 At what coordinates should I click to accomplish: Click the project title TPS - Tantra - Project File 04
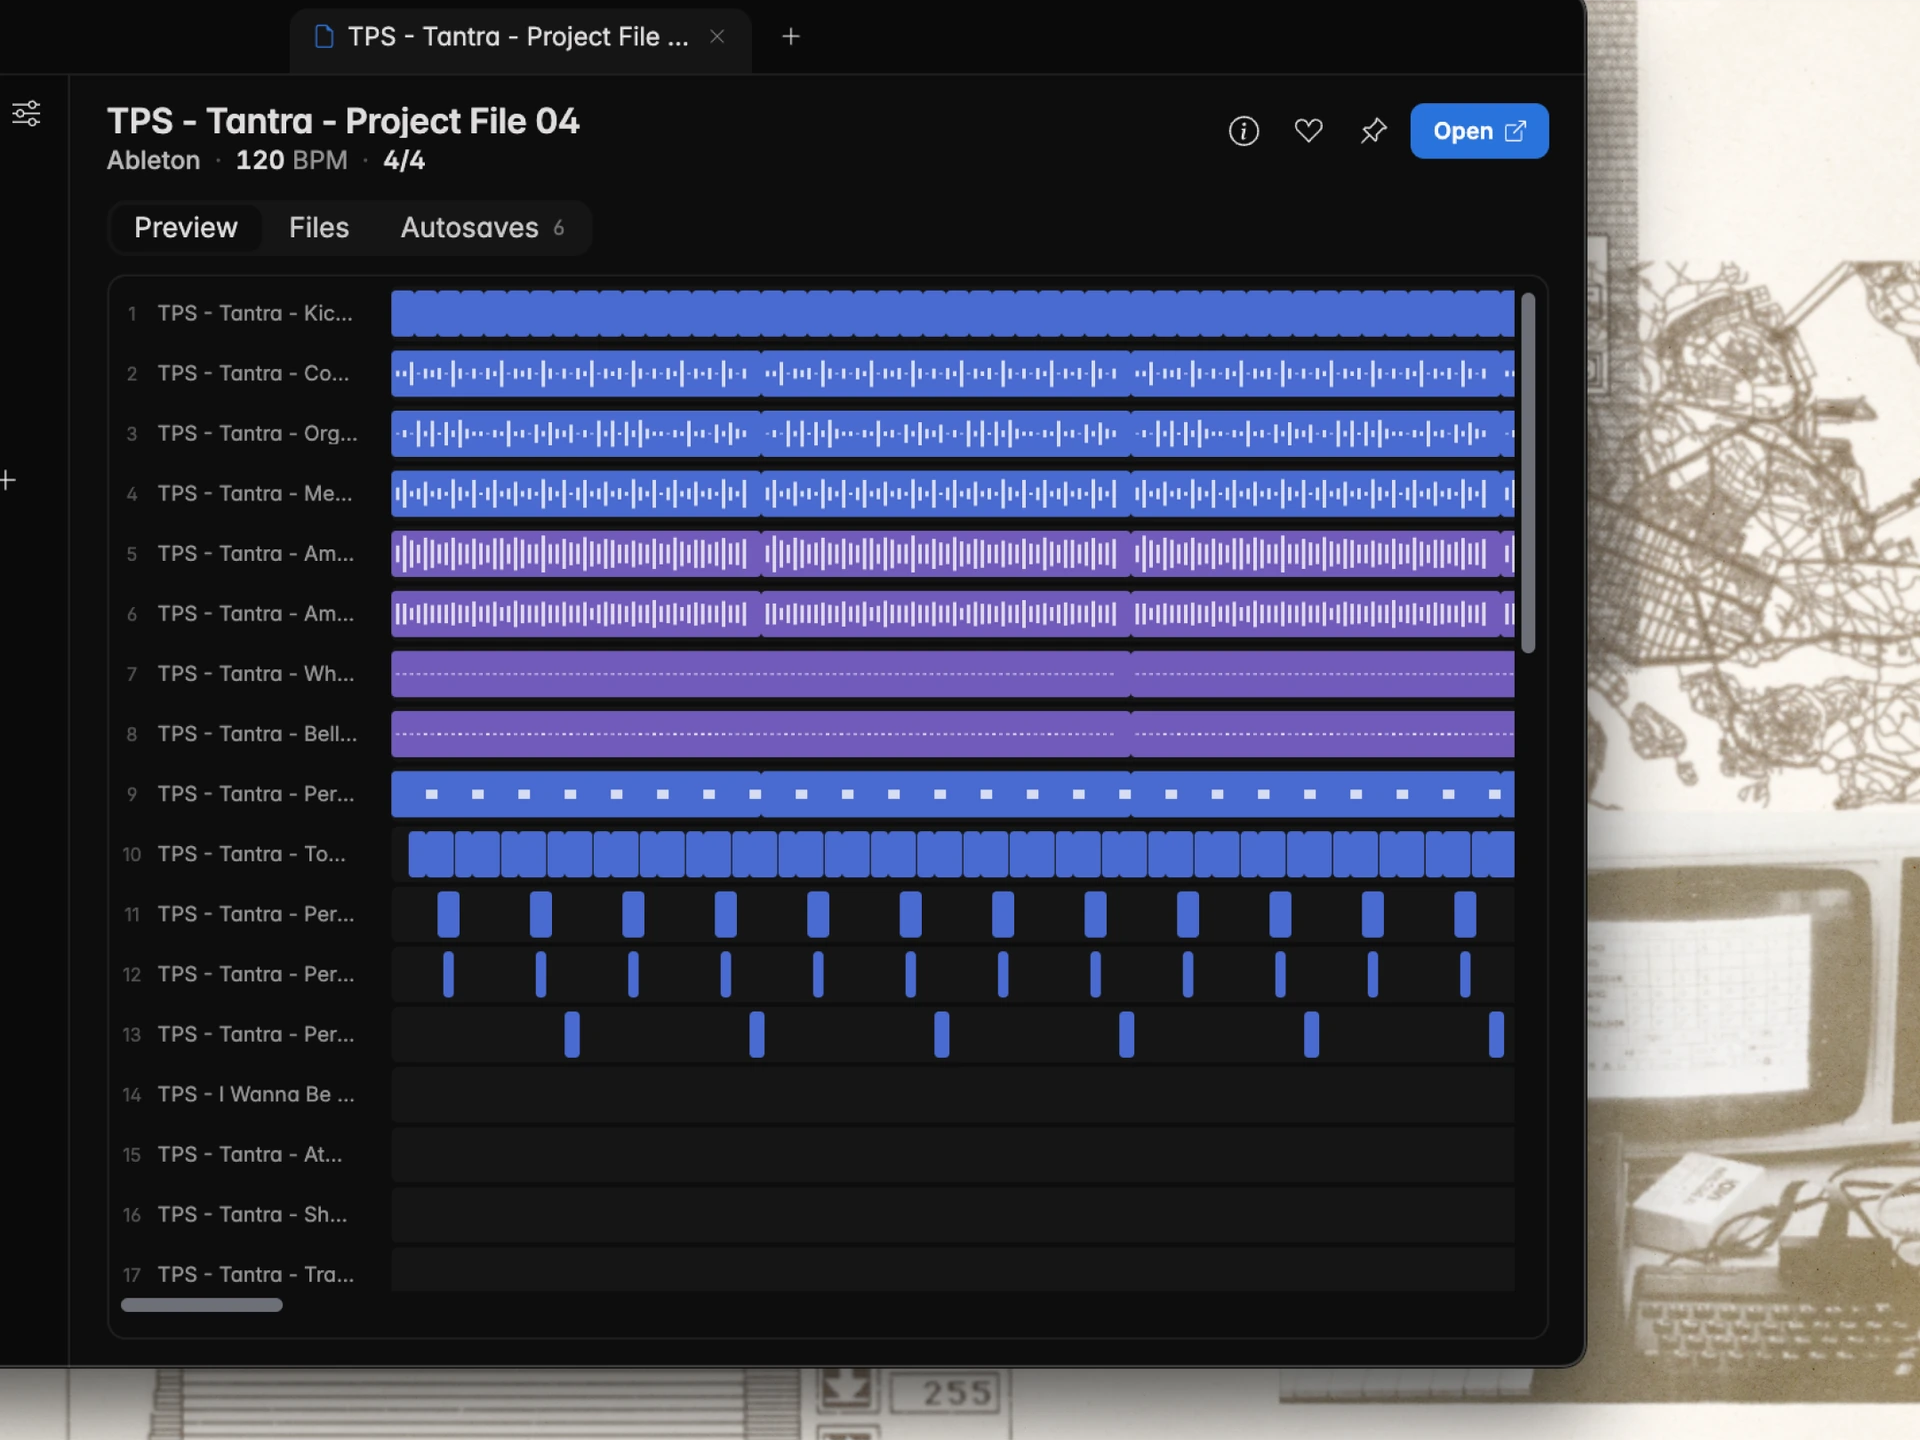tap(343, 121)
